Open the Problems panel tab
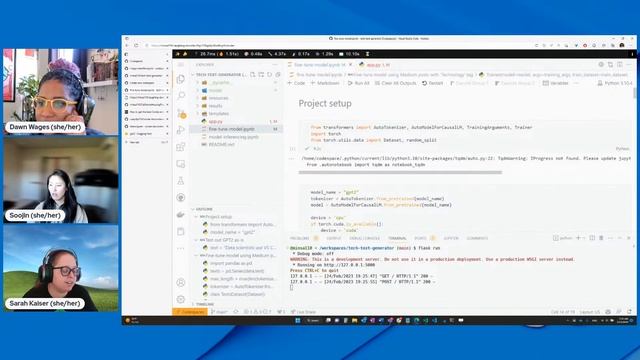Viewport: 640px width, 360px height. click(x=300, y=238)
